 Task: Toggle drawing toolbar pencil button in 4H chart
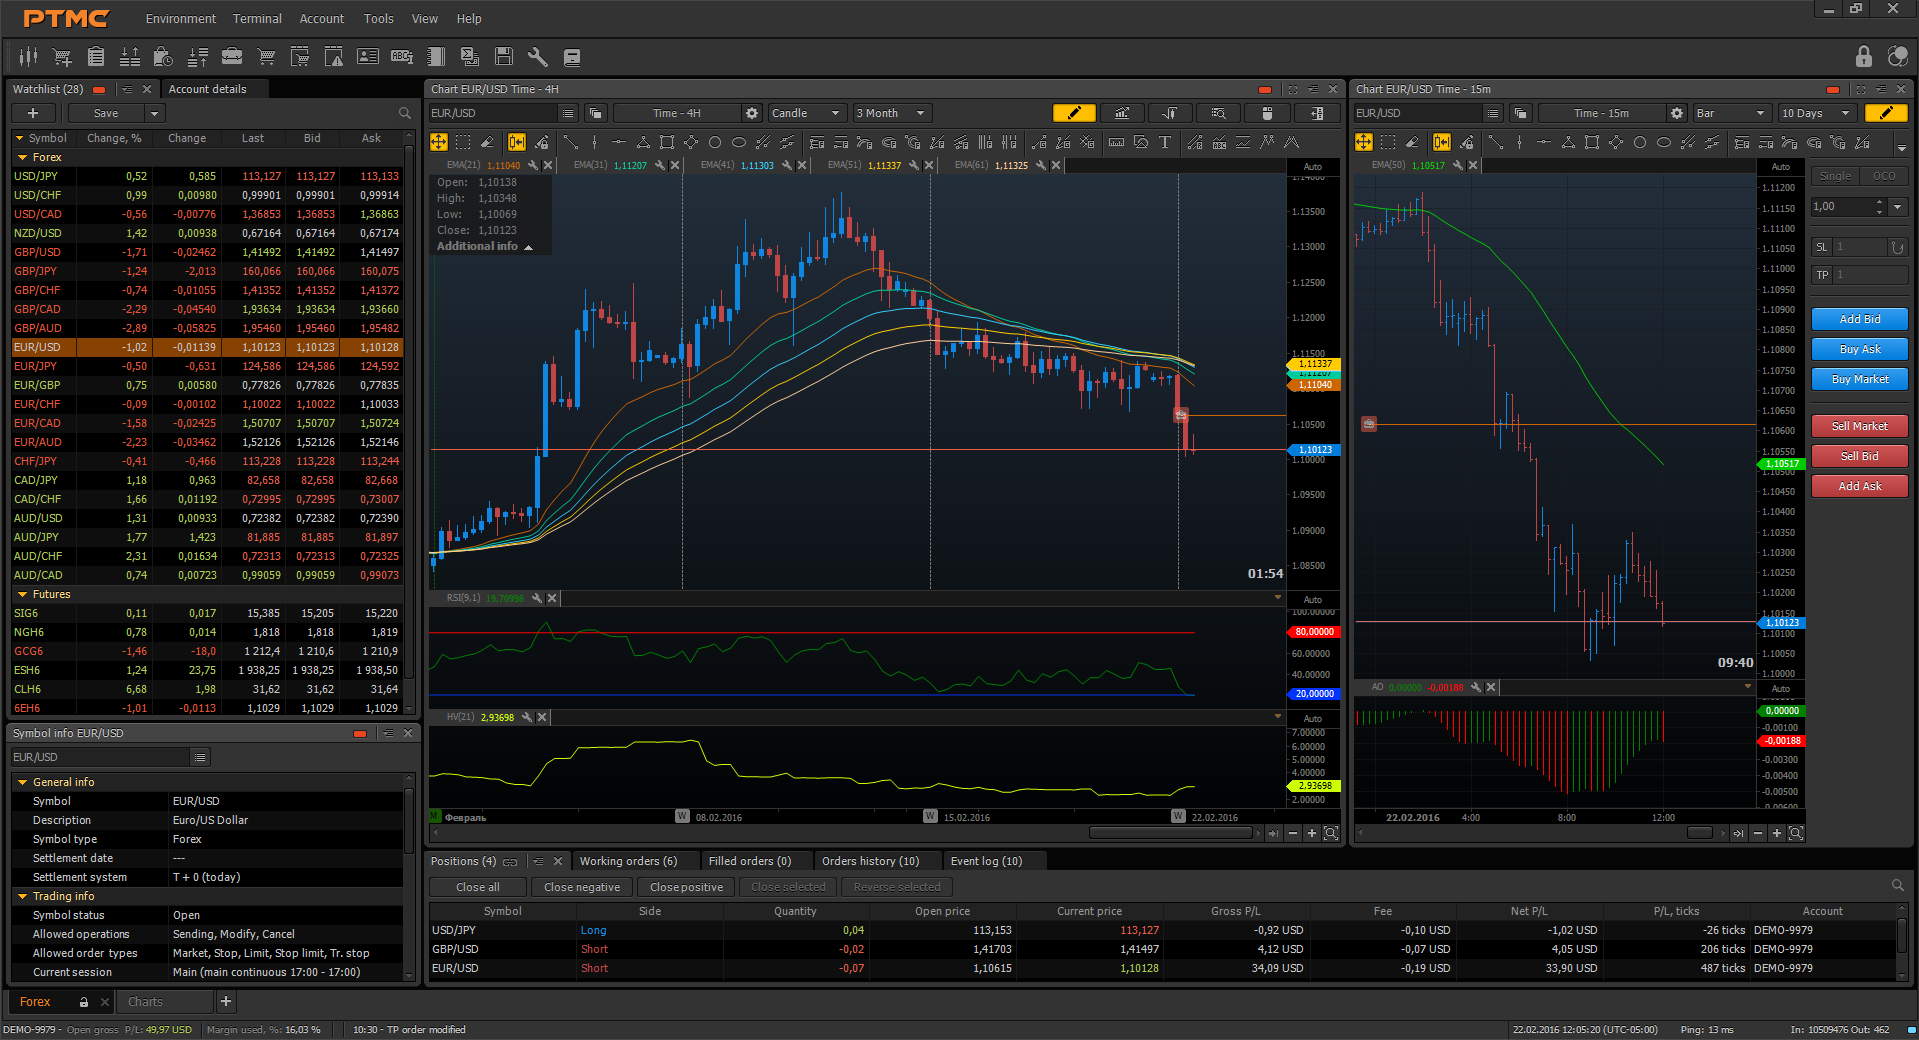coord(1074,113)
